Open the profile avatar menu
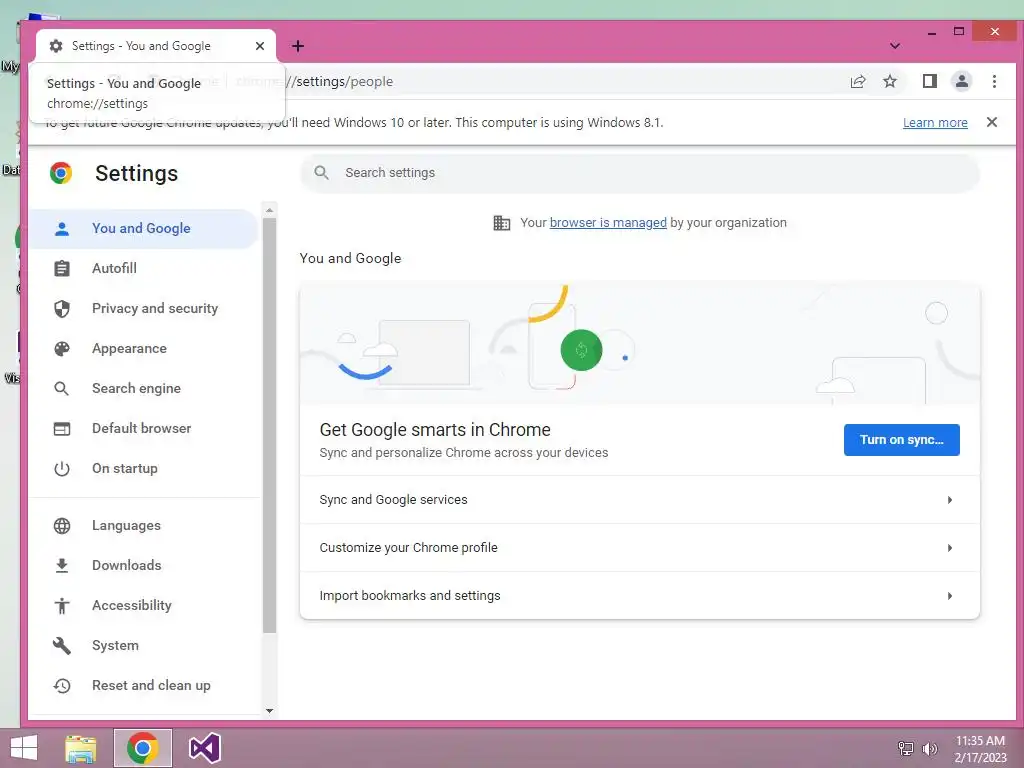The image size is (1024, 768). (961, 82)
